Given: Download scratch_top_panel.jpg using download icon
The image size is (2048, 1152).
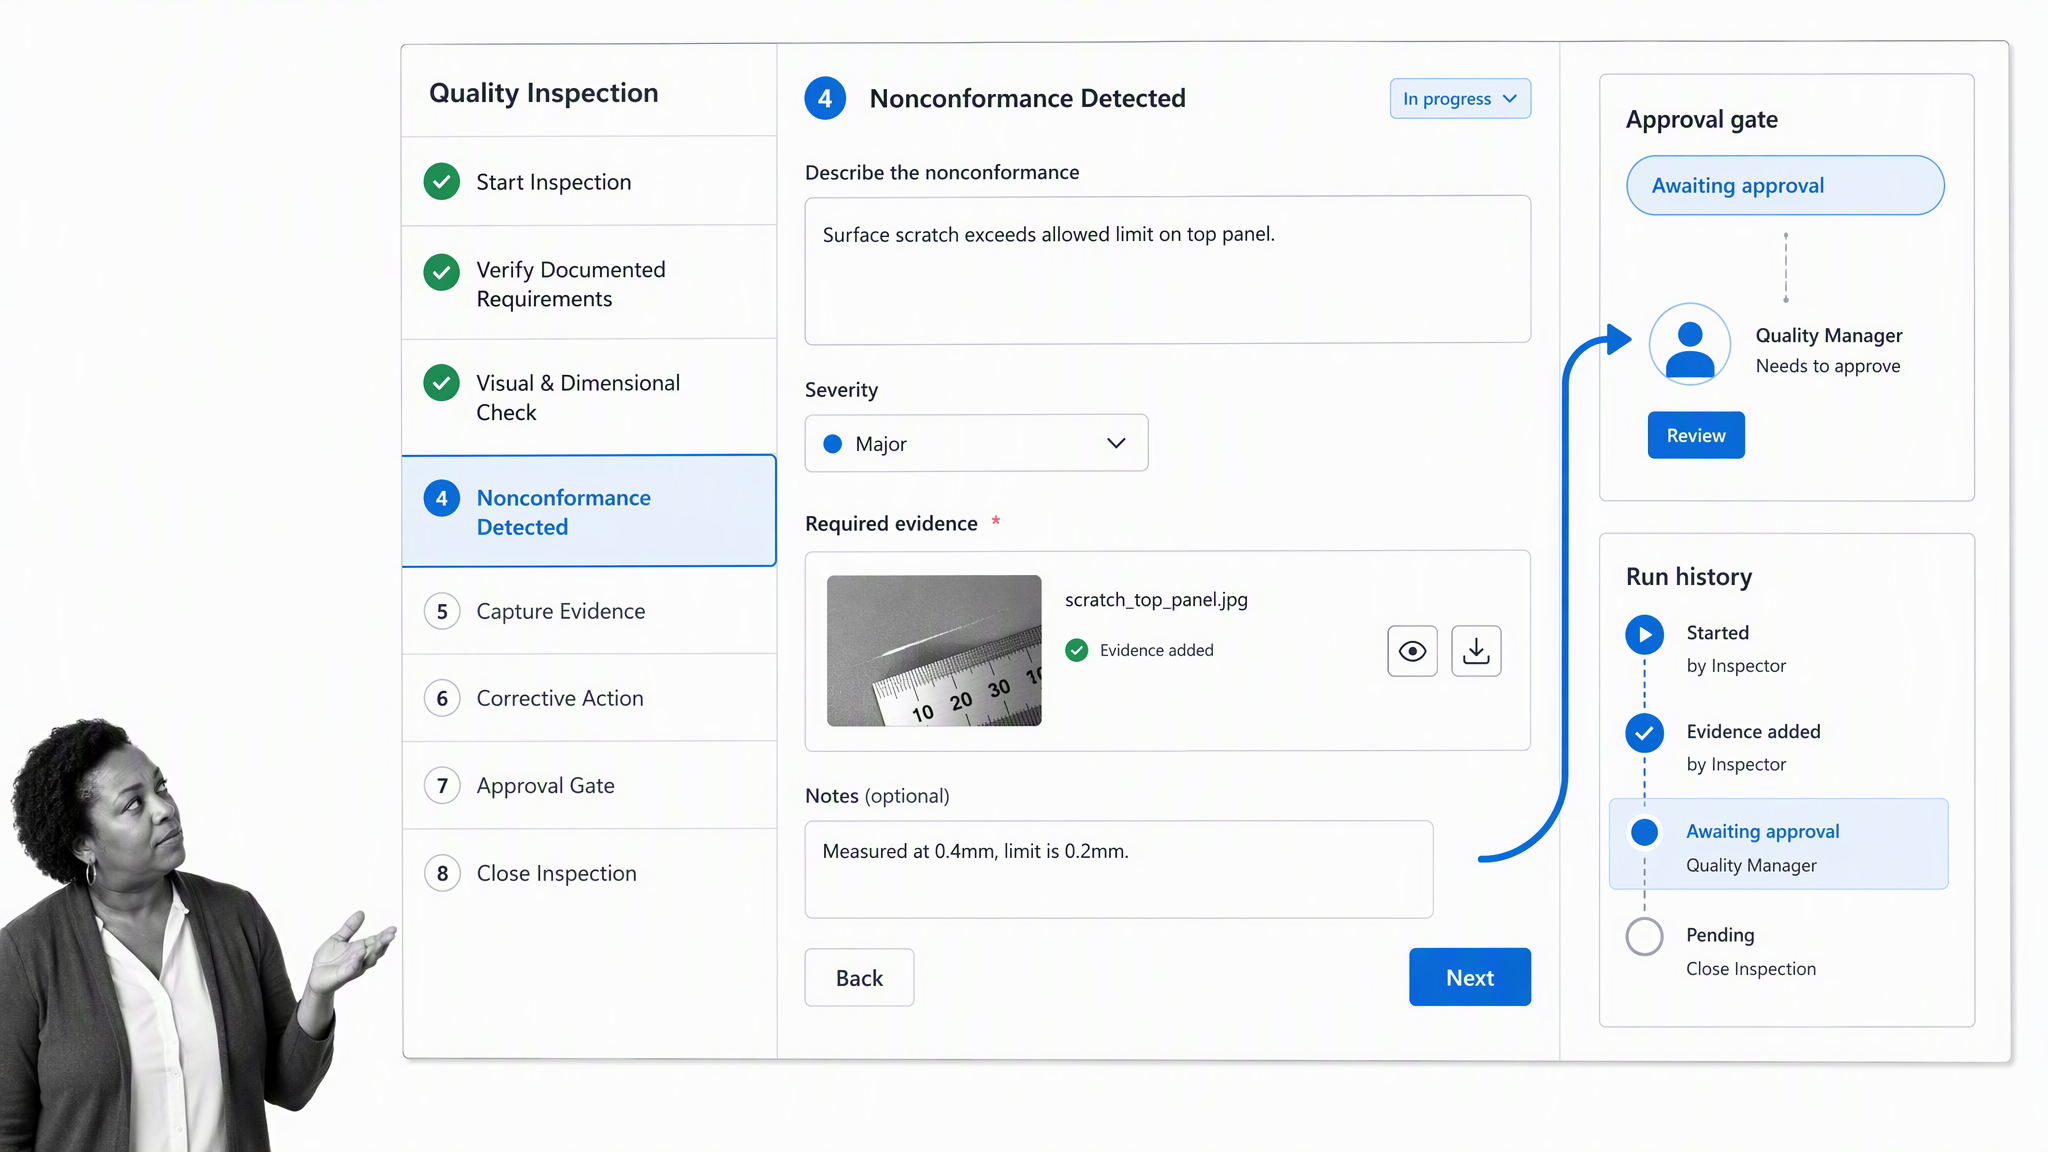Looking at the screenshot, I should point(1476,651).
